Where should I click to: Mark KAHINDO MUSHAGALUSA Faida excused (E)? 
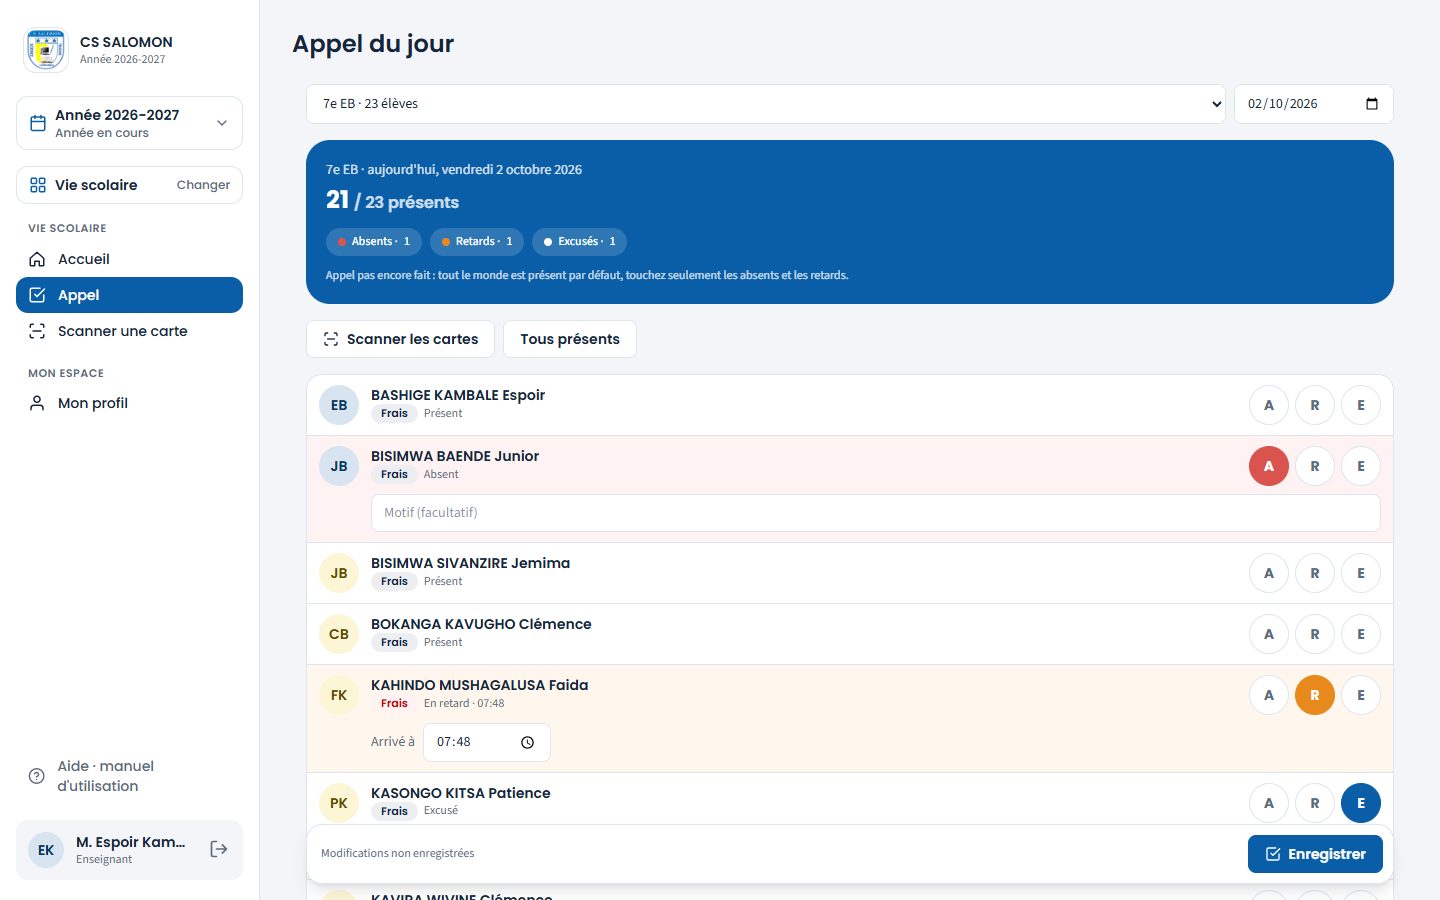pyautogui.click(x=1361, y=695)
